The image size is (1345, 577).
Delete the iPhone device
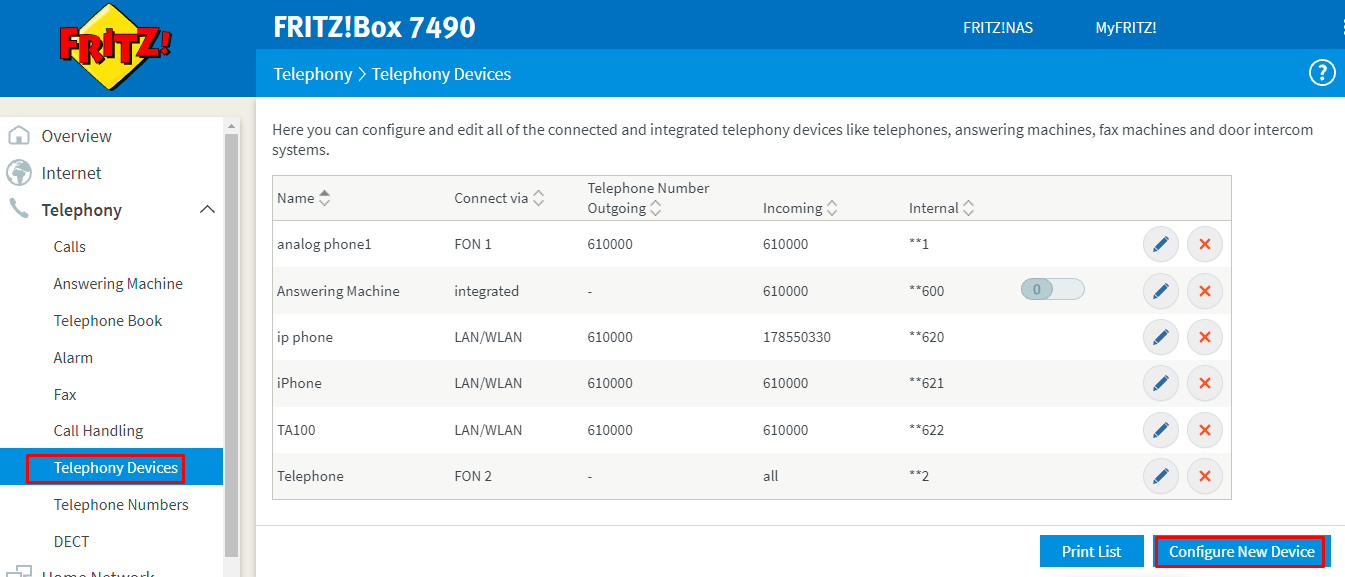1205,383
